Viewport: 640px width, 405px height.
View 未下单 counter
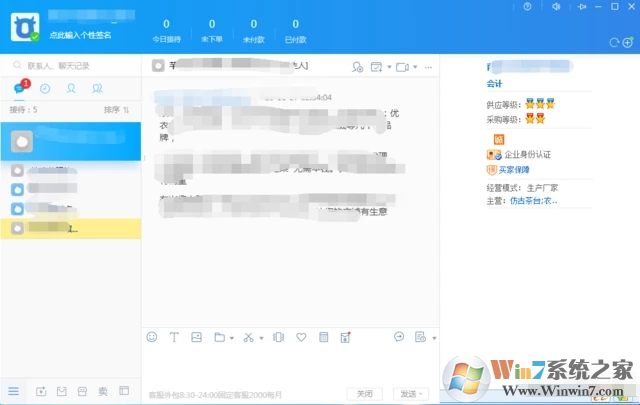point(212,31)
